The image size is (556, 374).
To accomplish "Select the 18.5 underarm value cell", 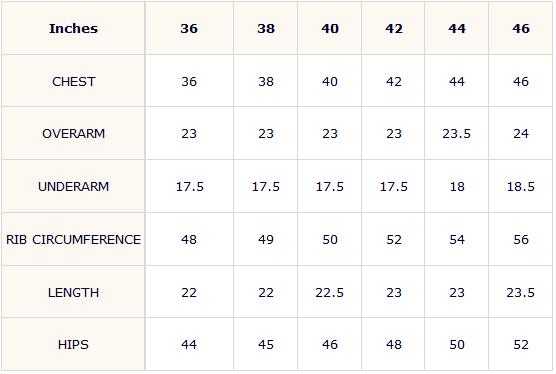I will 521,186.
